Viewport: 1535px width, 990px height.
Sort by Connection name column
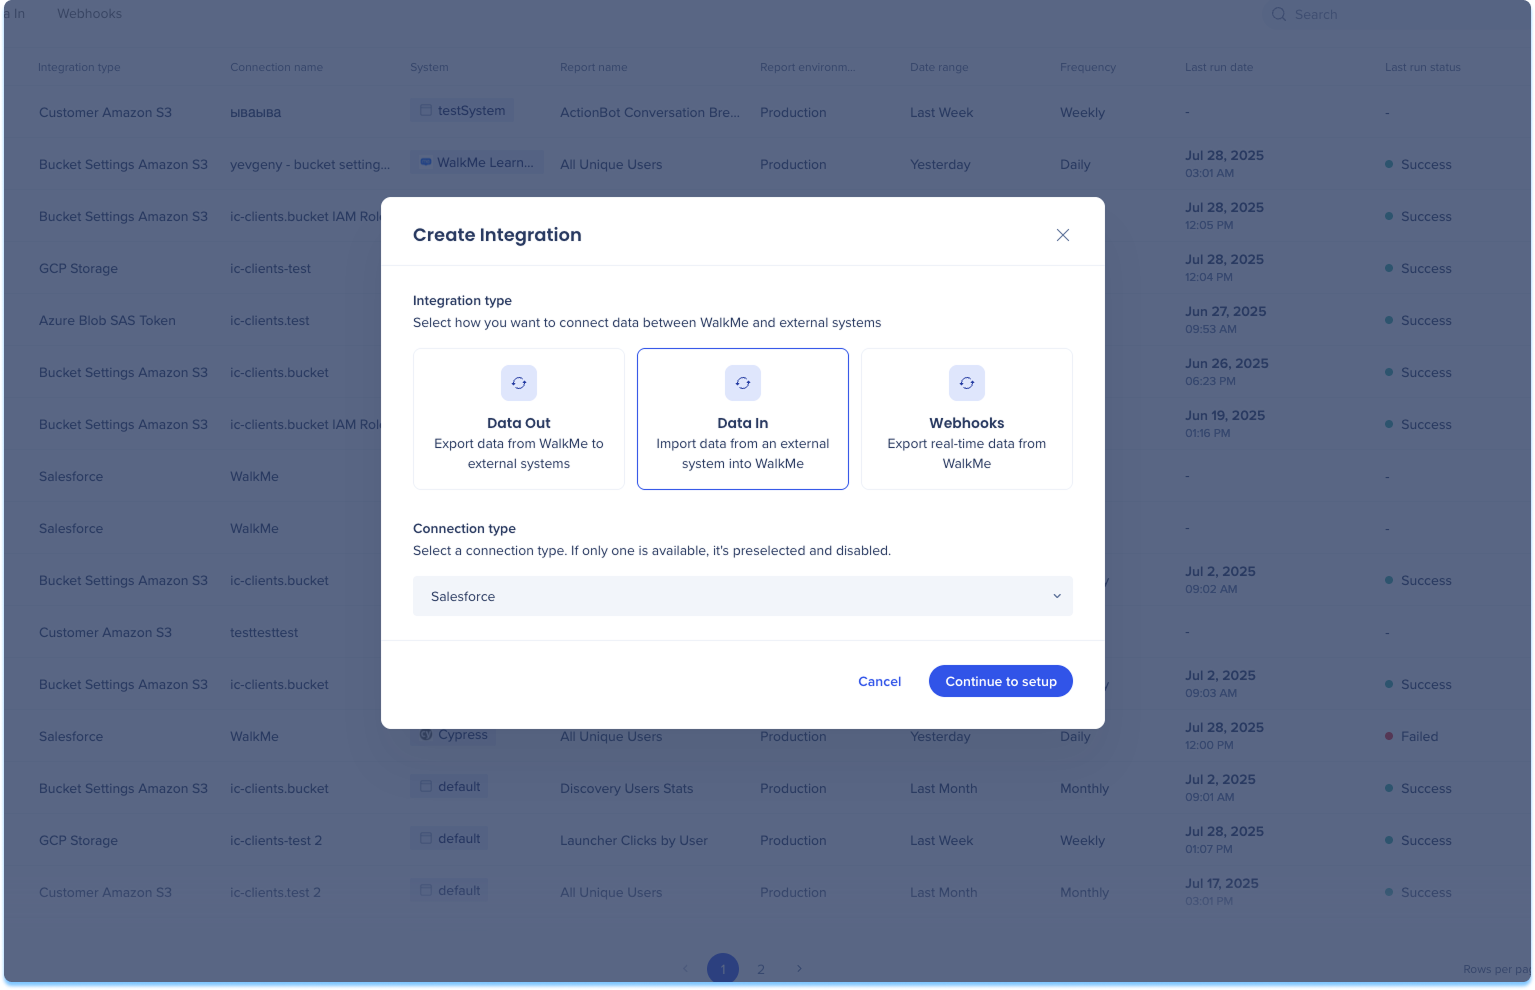point(276,67)
